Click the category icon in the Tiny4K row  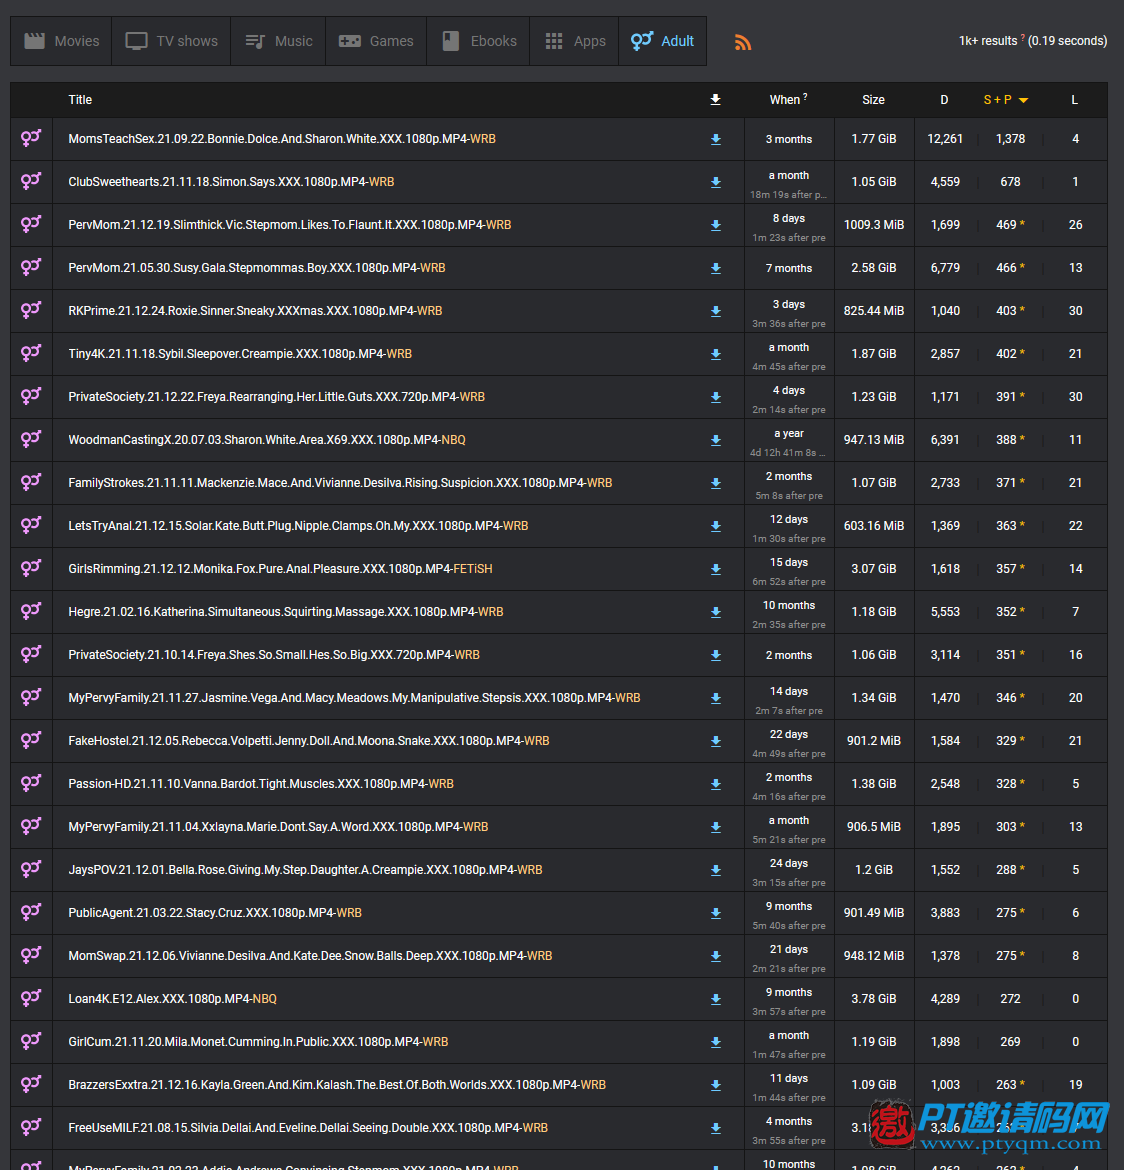pos(31,354)
